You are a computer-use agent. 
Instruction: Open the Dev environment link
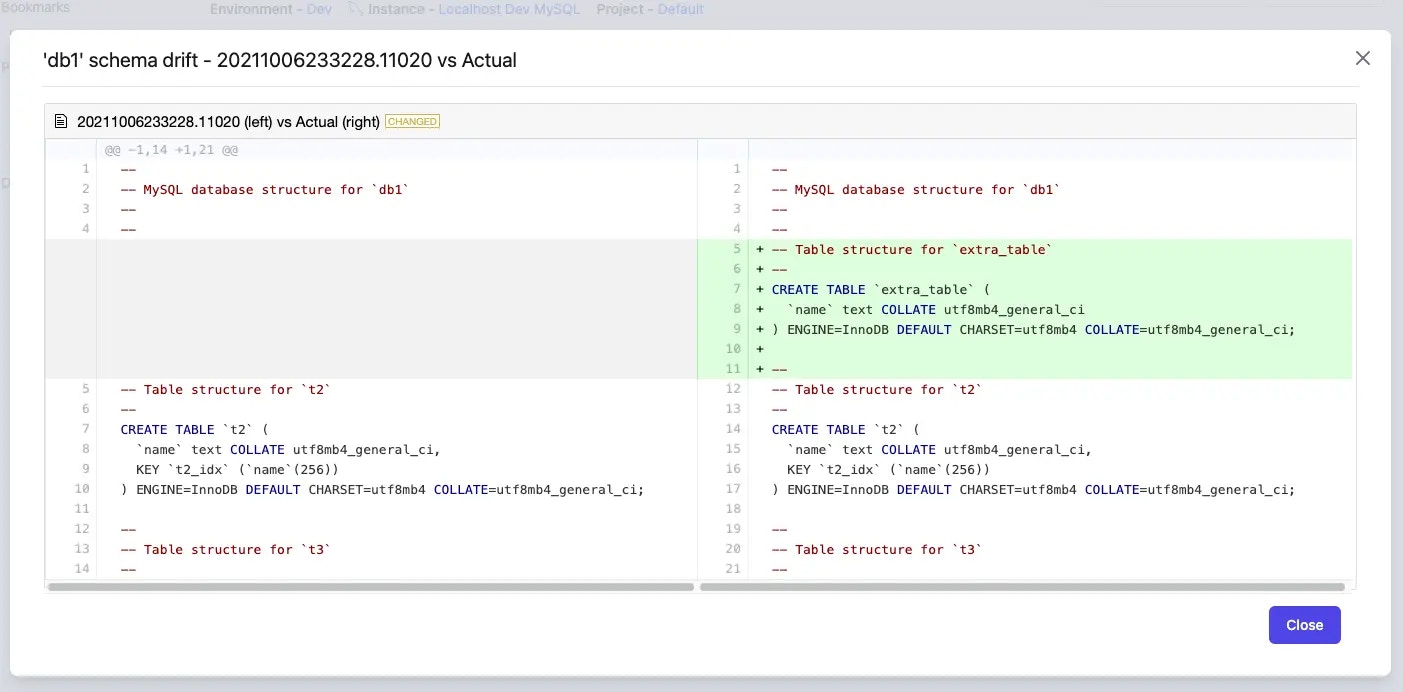[319, 9]
